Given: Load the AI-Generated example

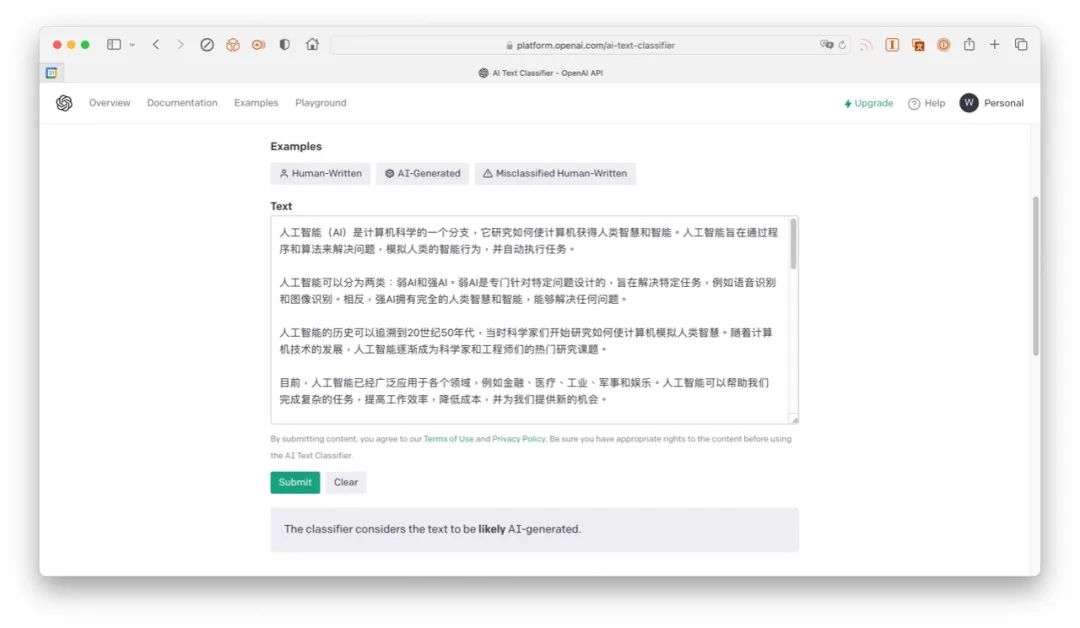Looking at the screenshot, I should pyautogui.click(x=422, y=173).
